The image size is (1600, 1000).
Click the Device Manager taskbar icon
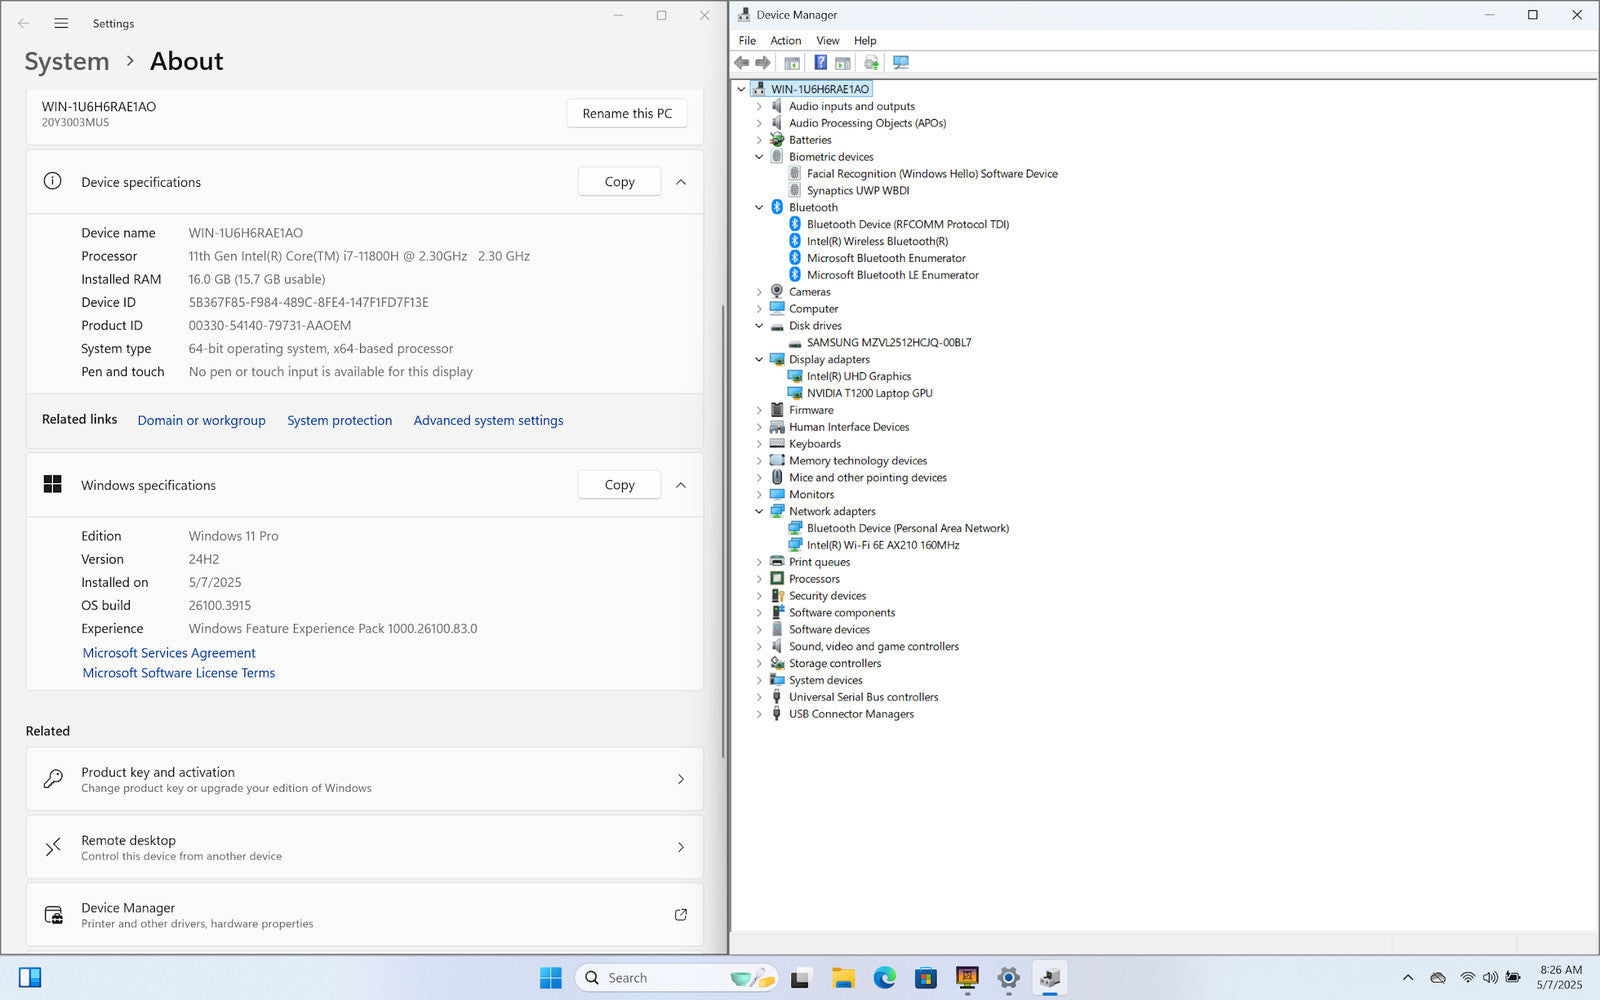click(1050, 978)
